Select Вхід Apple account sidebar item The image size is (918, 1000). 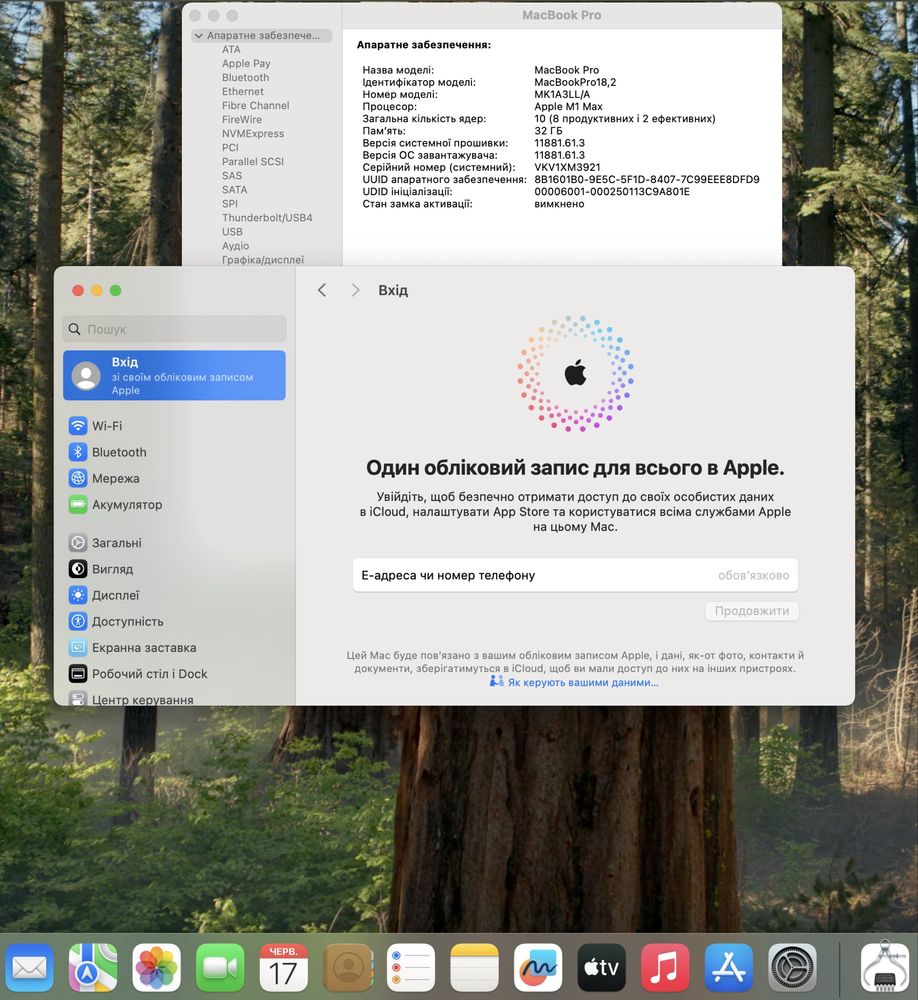[x=174, y=376]
